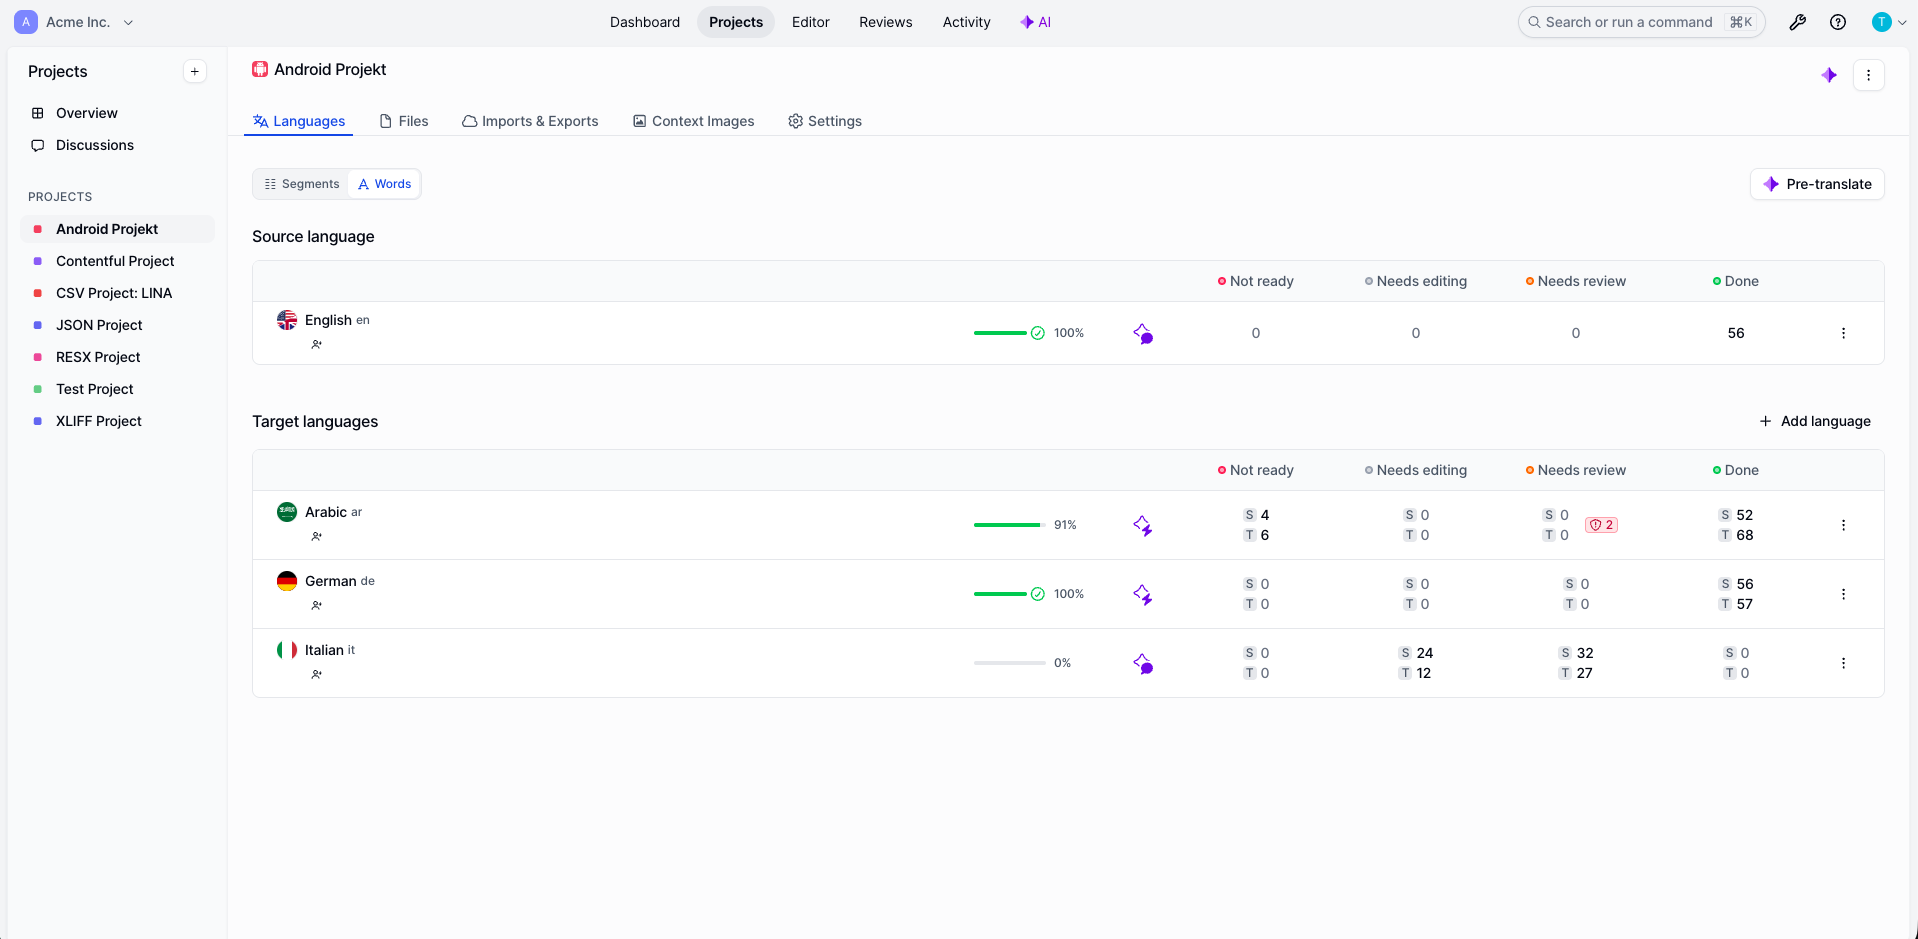The width and height of the screenshot is (1918, 939).
Task: Select Contentful Project in project list
Action: (117, 261)
